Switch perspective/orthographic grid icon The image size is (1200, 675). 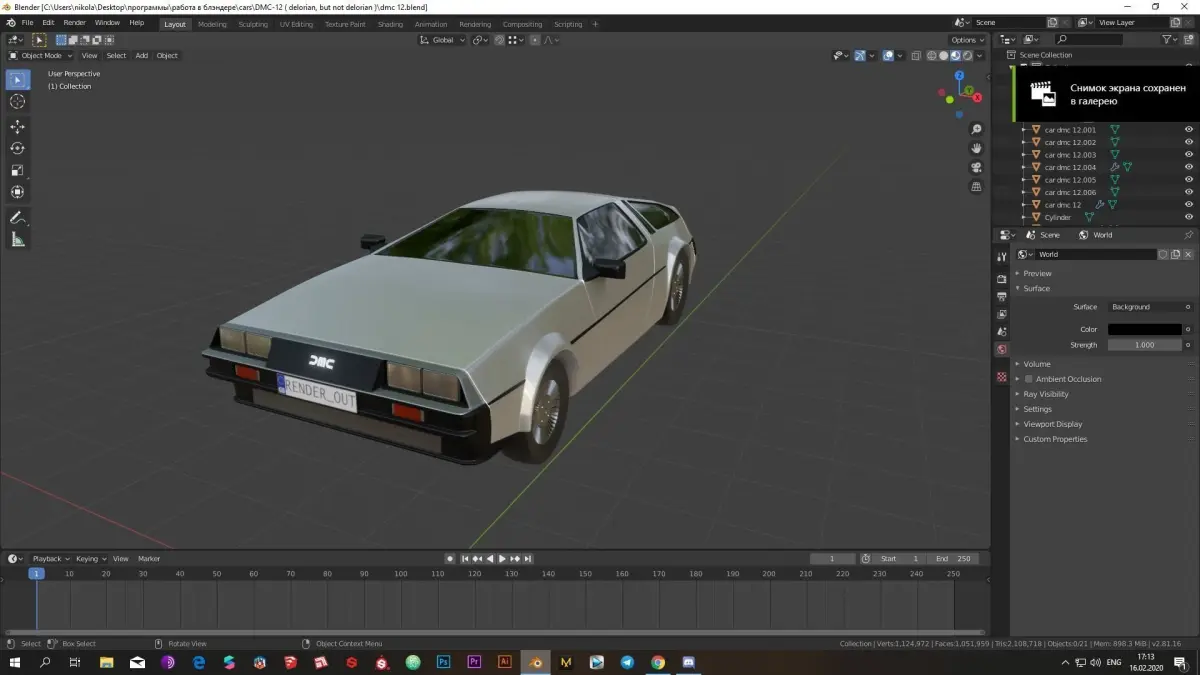point(977,186)
